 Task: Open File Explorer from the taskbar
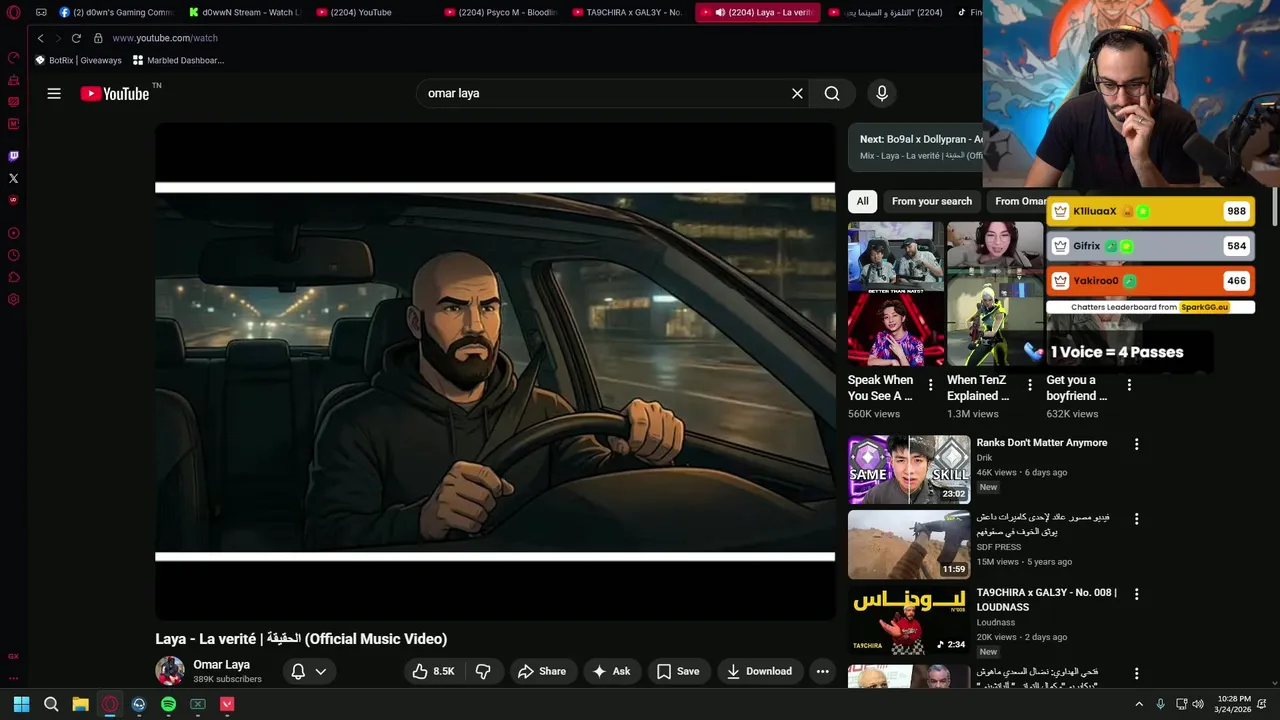pos(80,704)
